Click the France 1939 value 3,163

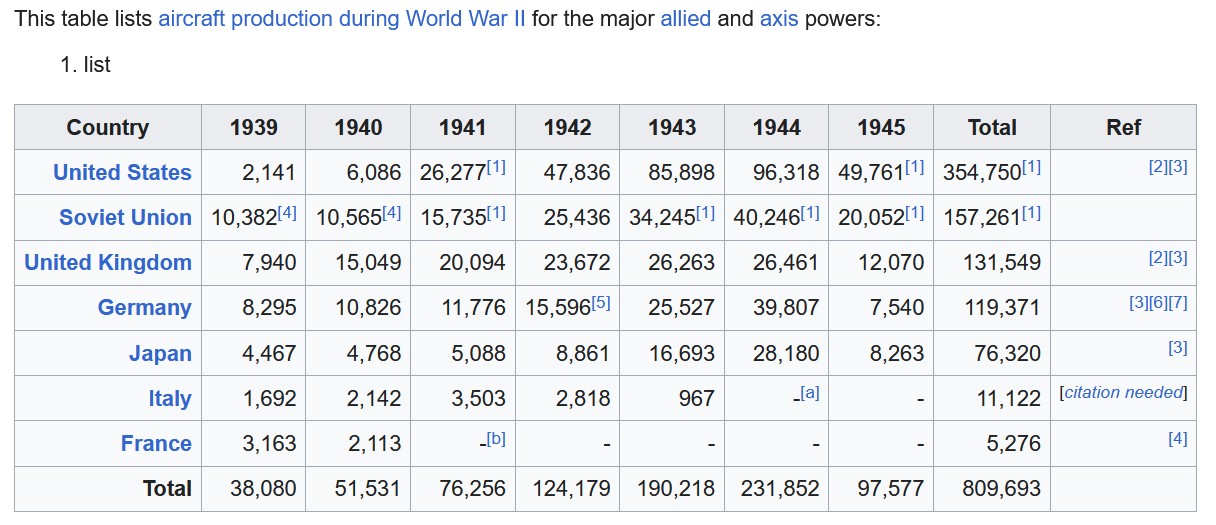pos(269,443)
